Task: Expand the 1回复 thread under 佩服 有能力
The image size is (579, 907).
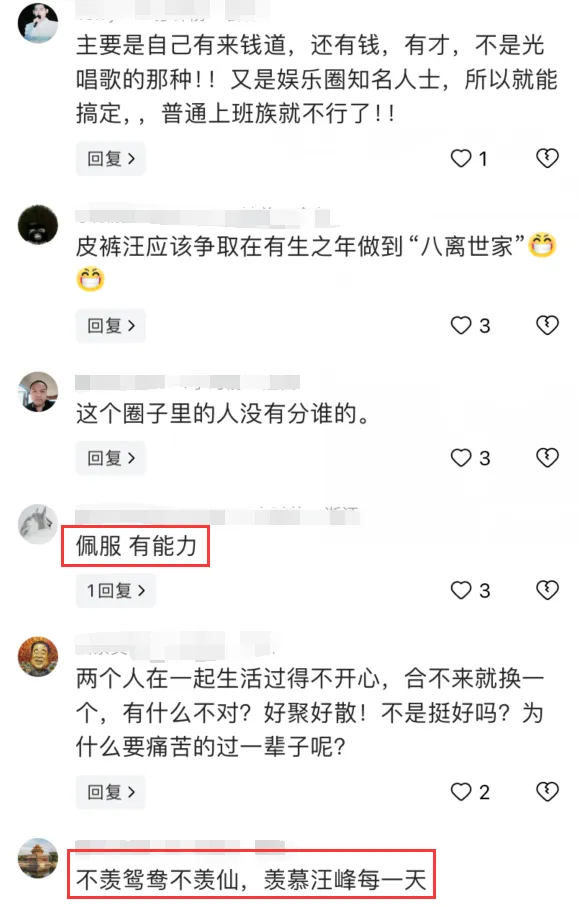Action: [x=116, y=591]
